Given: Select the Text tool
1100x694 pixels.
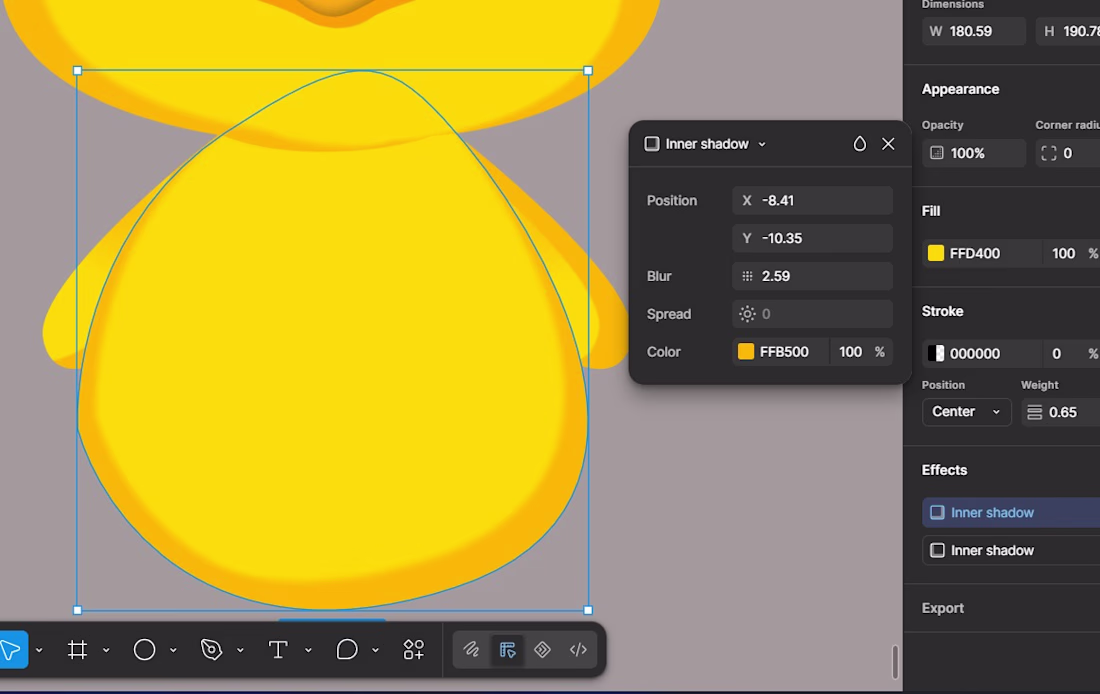Looking at the screenshot, I should pos(279,650).
